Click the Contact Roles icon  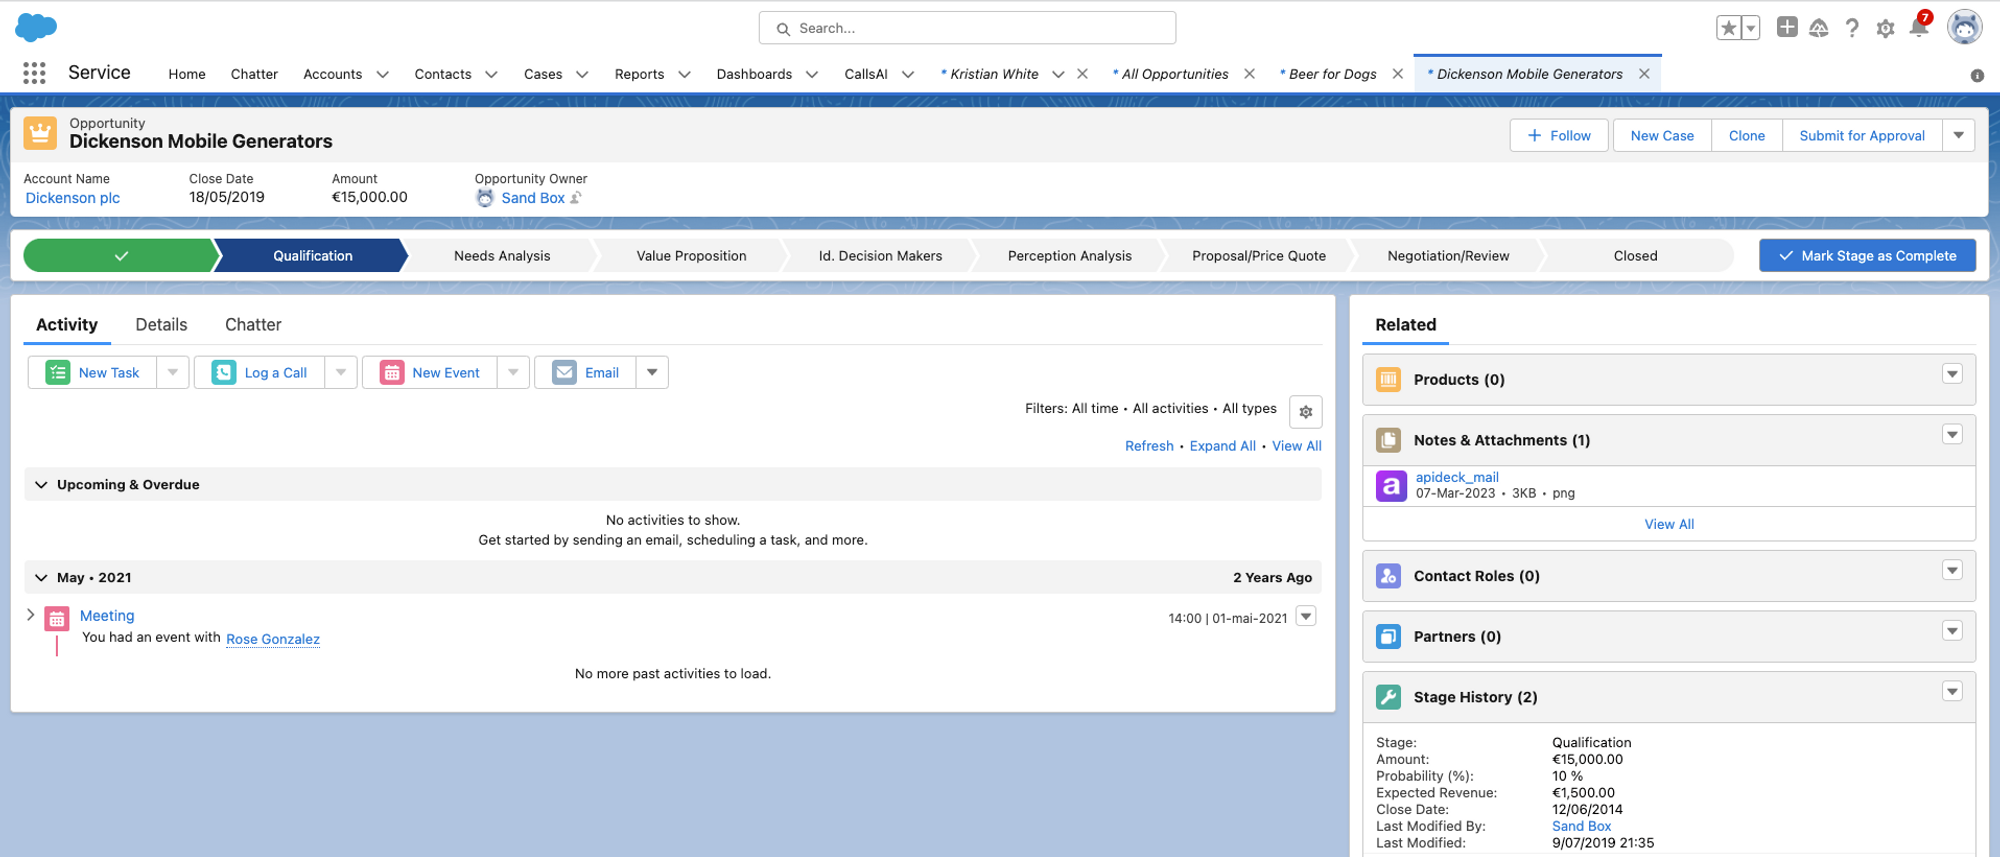1388,576
